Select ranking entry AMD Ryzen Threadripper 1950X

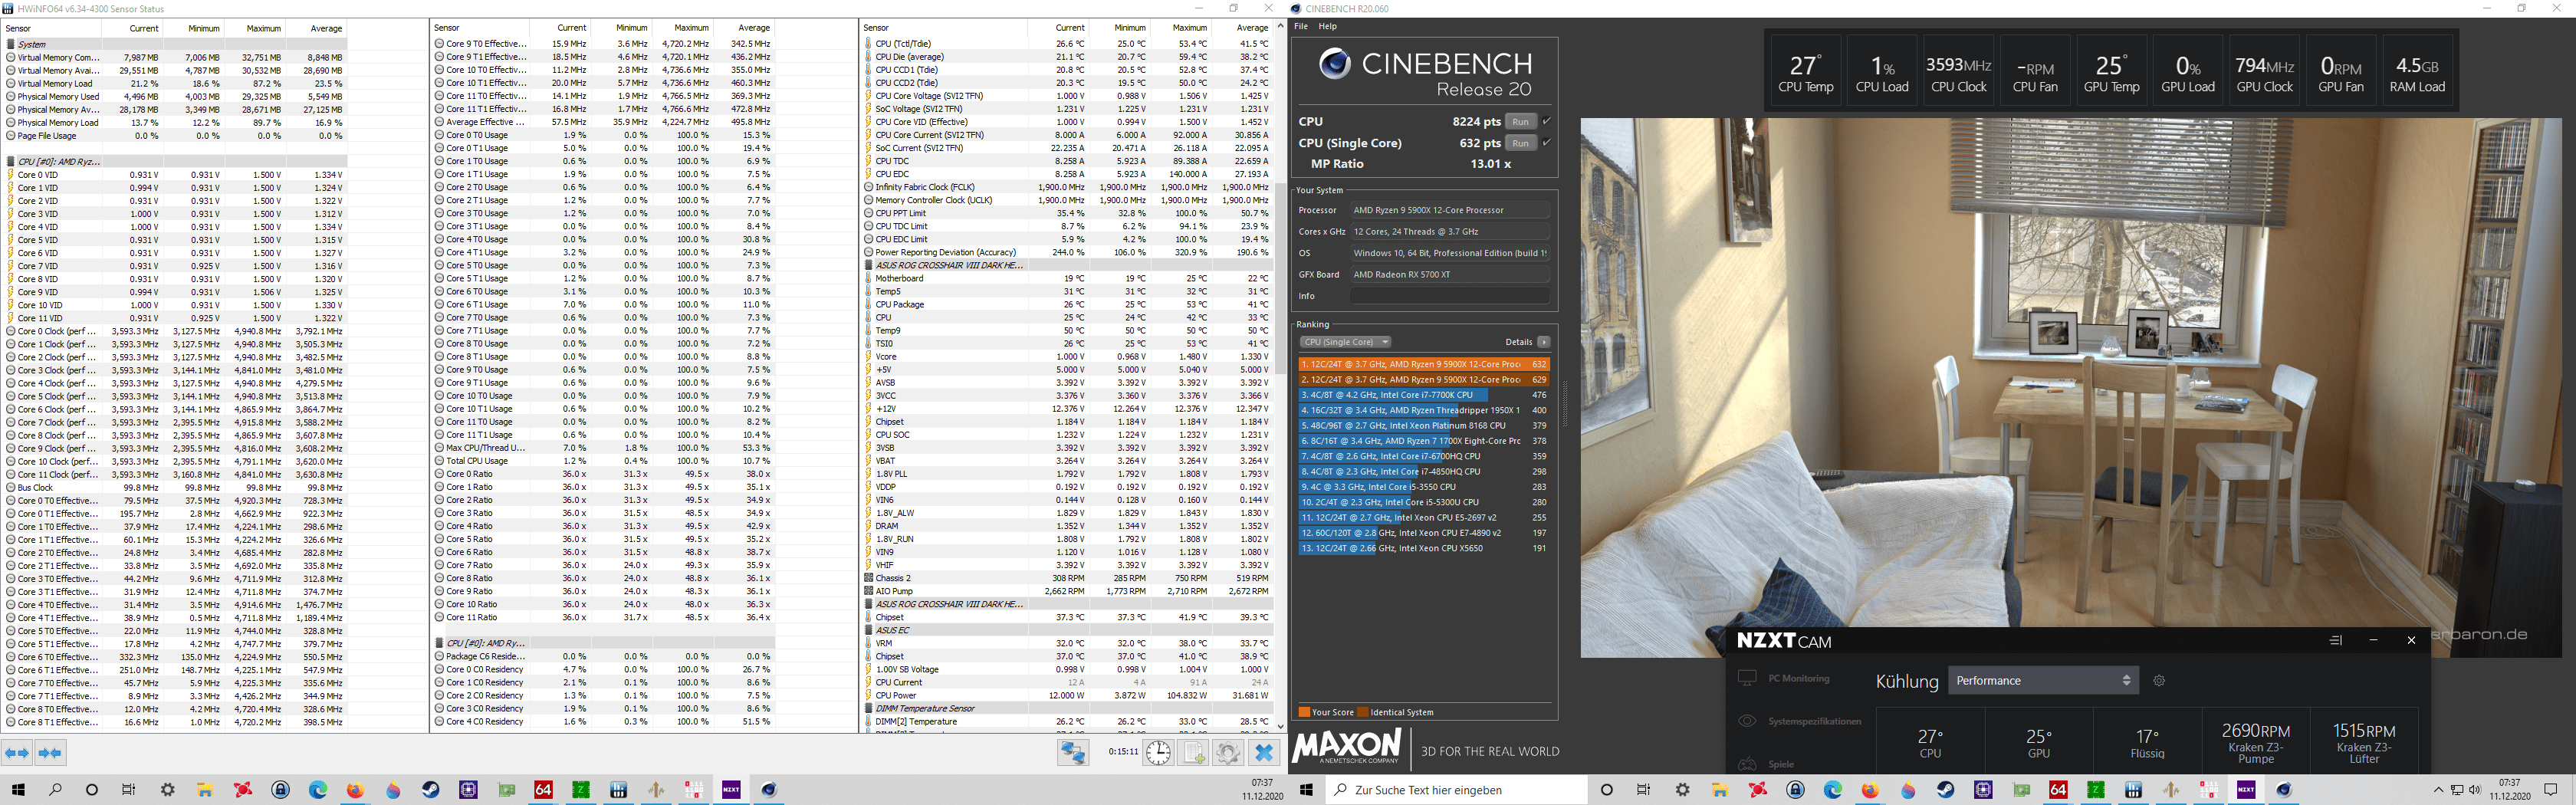1423,410
